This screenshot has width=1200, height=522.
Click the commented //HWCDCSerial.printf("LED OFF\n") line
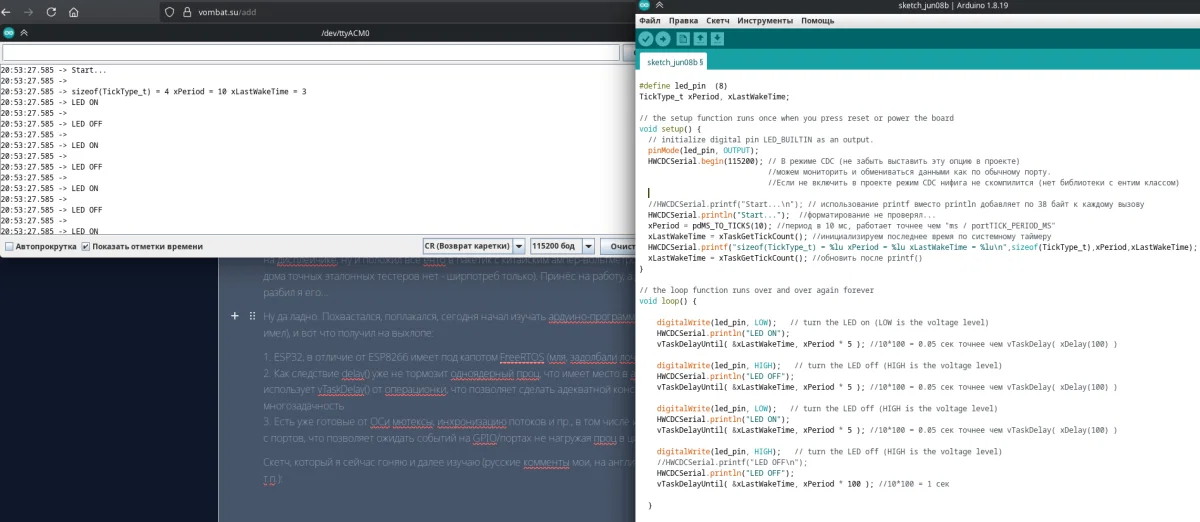(734, 463)
